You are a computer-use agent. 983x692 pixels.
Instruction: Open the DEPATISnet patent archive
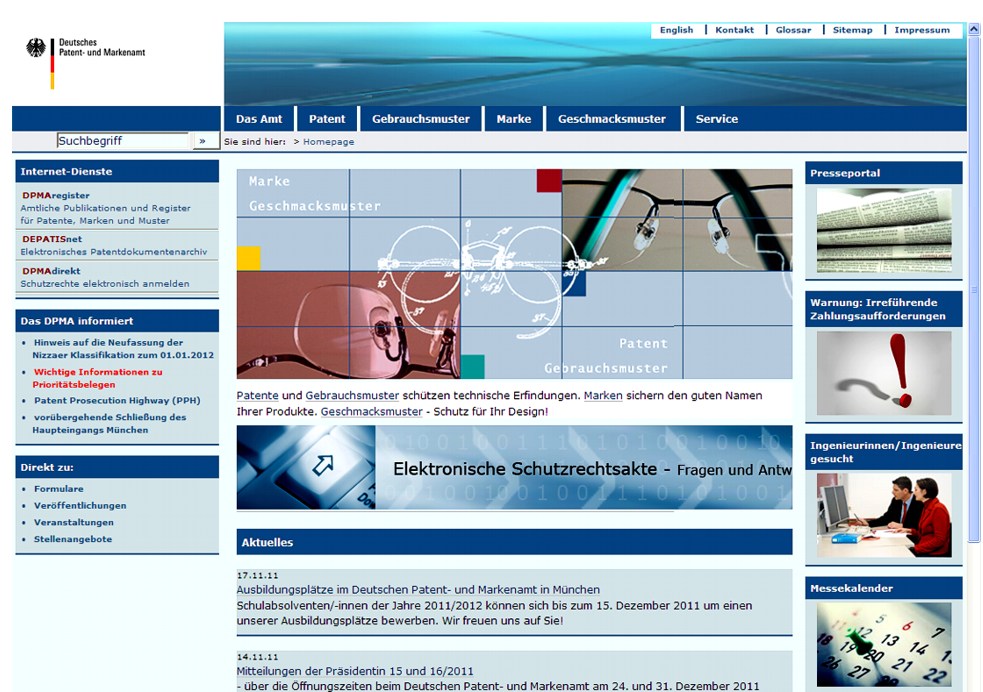pos(52,239)
